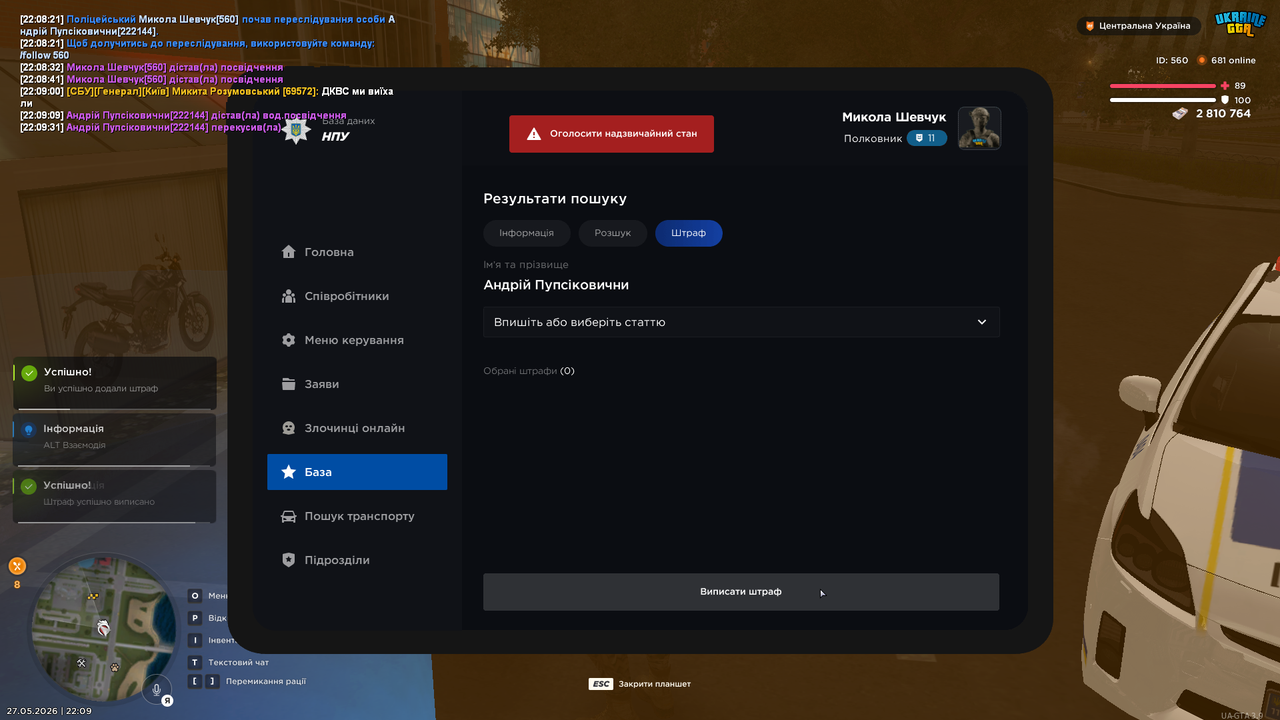Click the tools marker on minimap
Viewport: 1280px width, 720px height.
tap(82, 662)
